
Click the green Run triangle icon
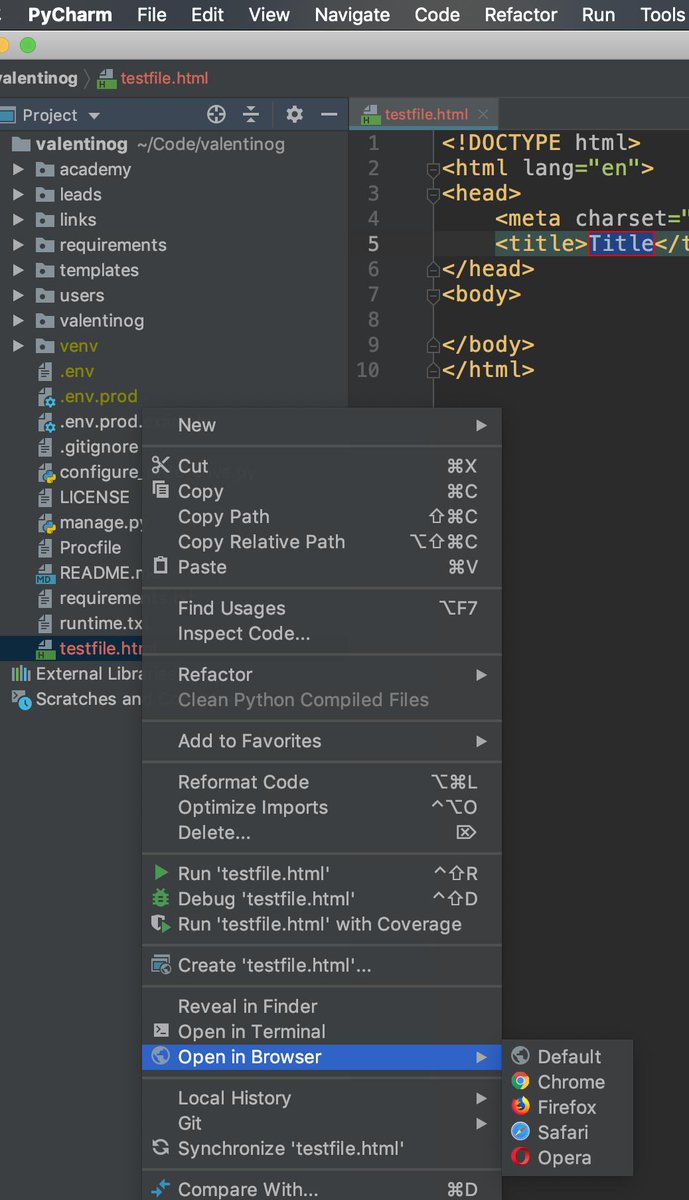(x=160, y=873)
